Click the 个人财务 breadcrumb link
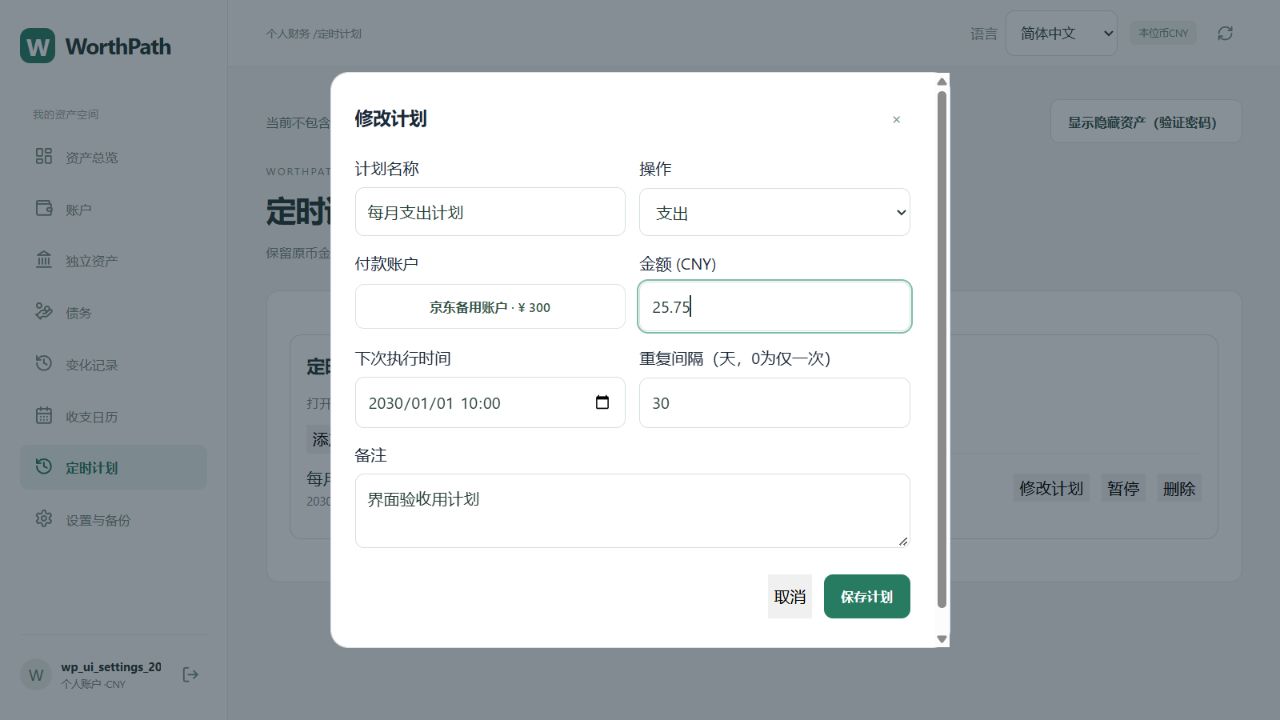1280x720 pixels. tap(288, 34)
